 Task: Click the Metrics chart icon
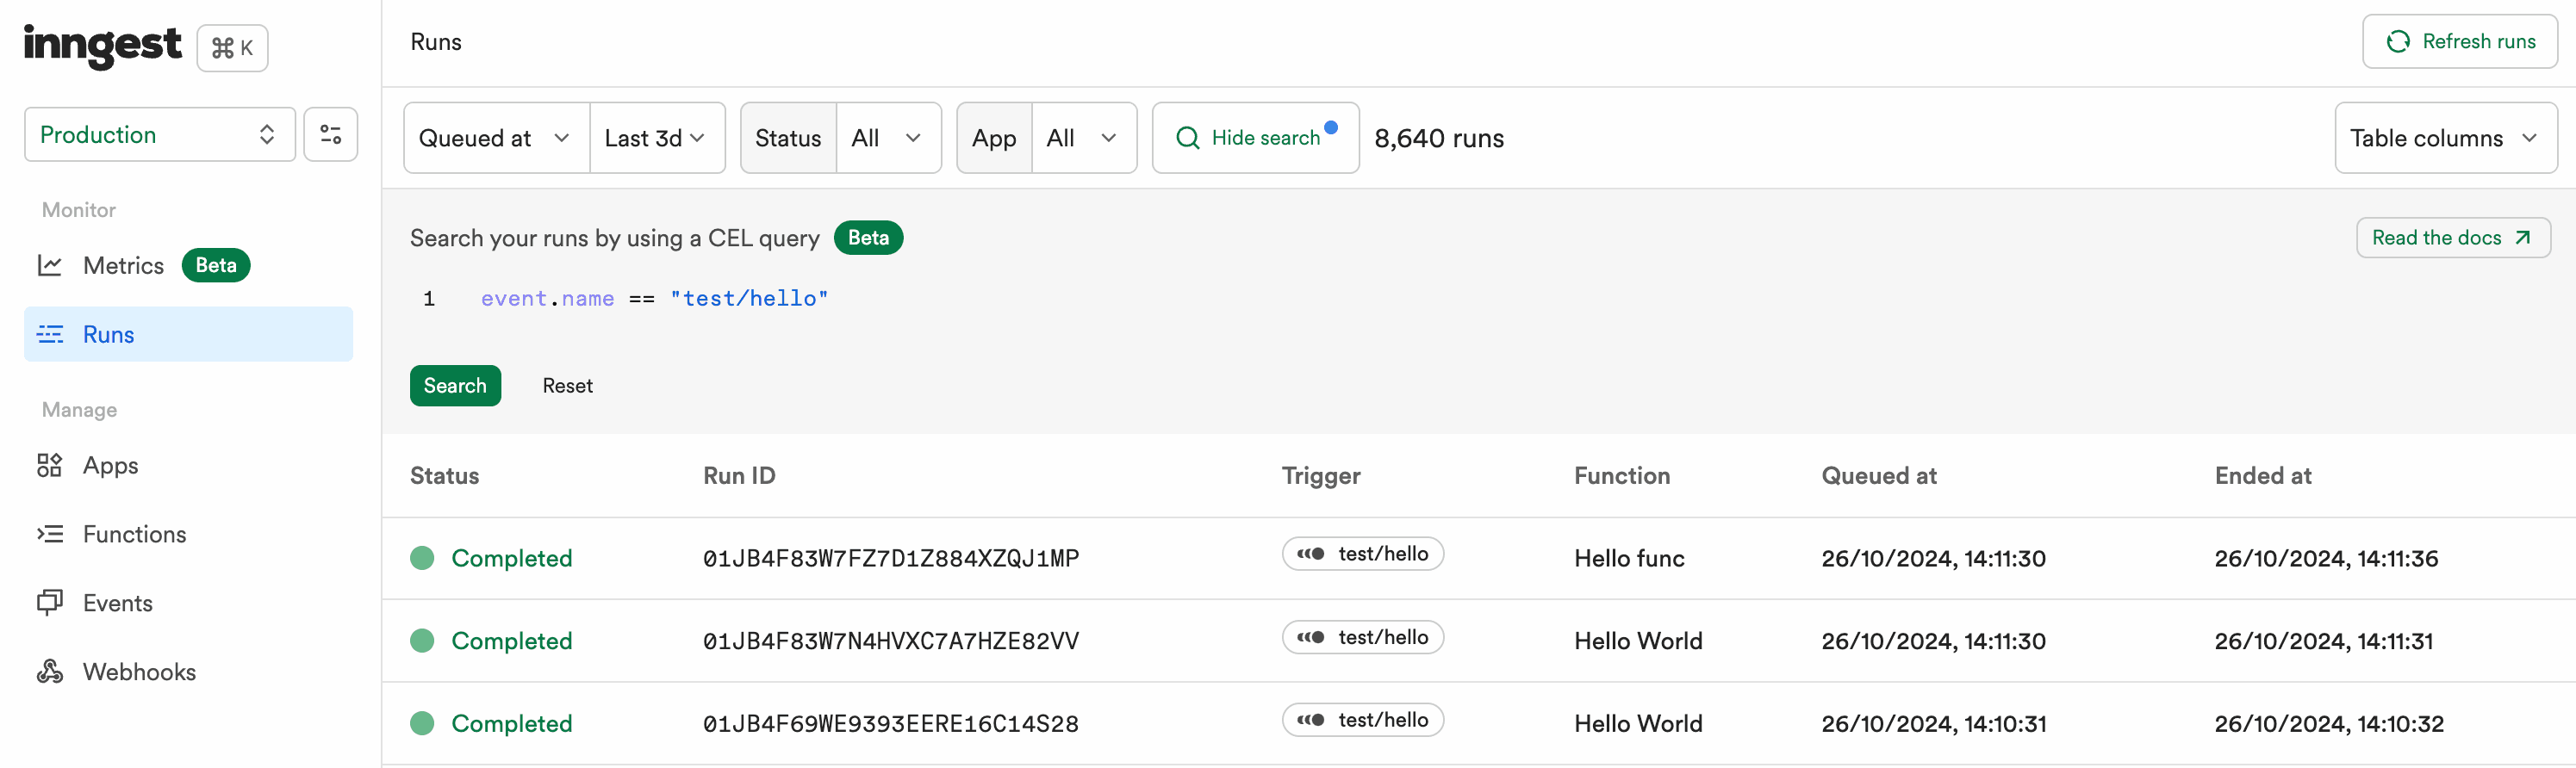point(50,265)
